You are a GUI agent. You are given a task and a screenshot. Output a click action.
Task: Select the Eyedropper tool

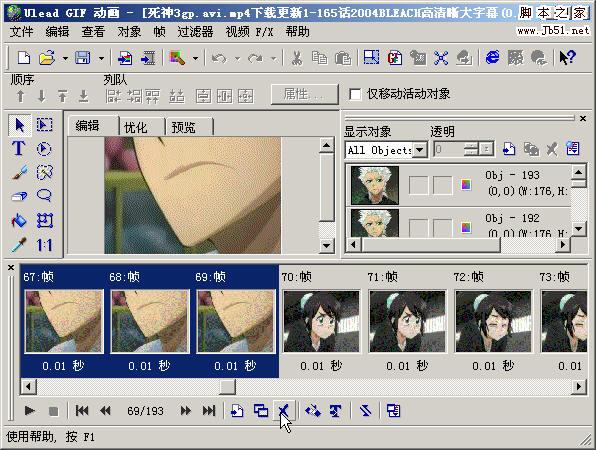[19, 244]
